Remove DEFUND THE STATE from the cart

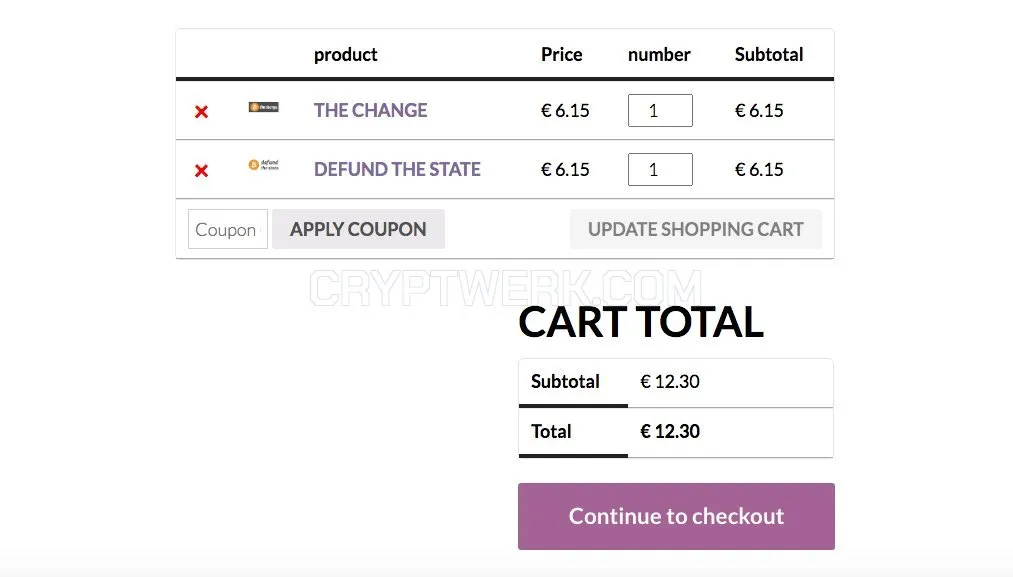pyautogui.click(x=202, y=171)
